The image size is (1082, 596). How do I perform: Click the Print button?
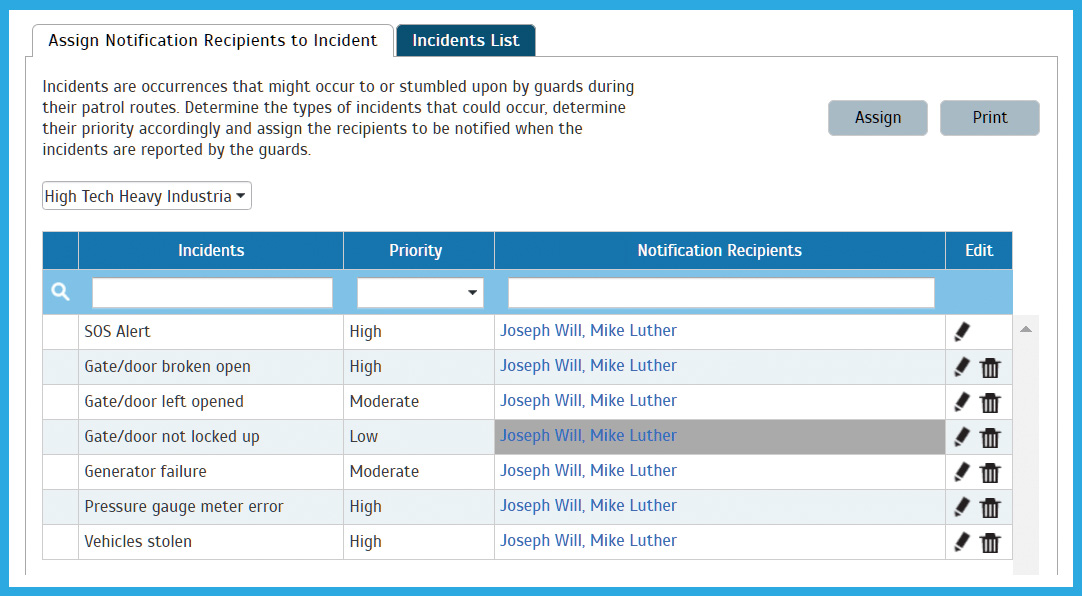(x=989, y=118)
